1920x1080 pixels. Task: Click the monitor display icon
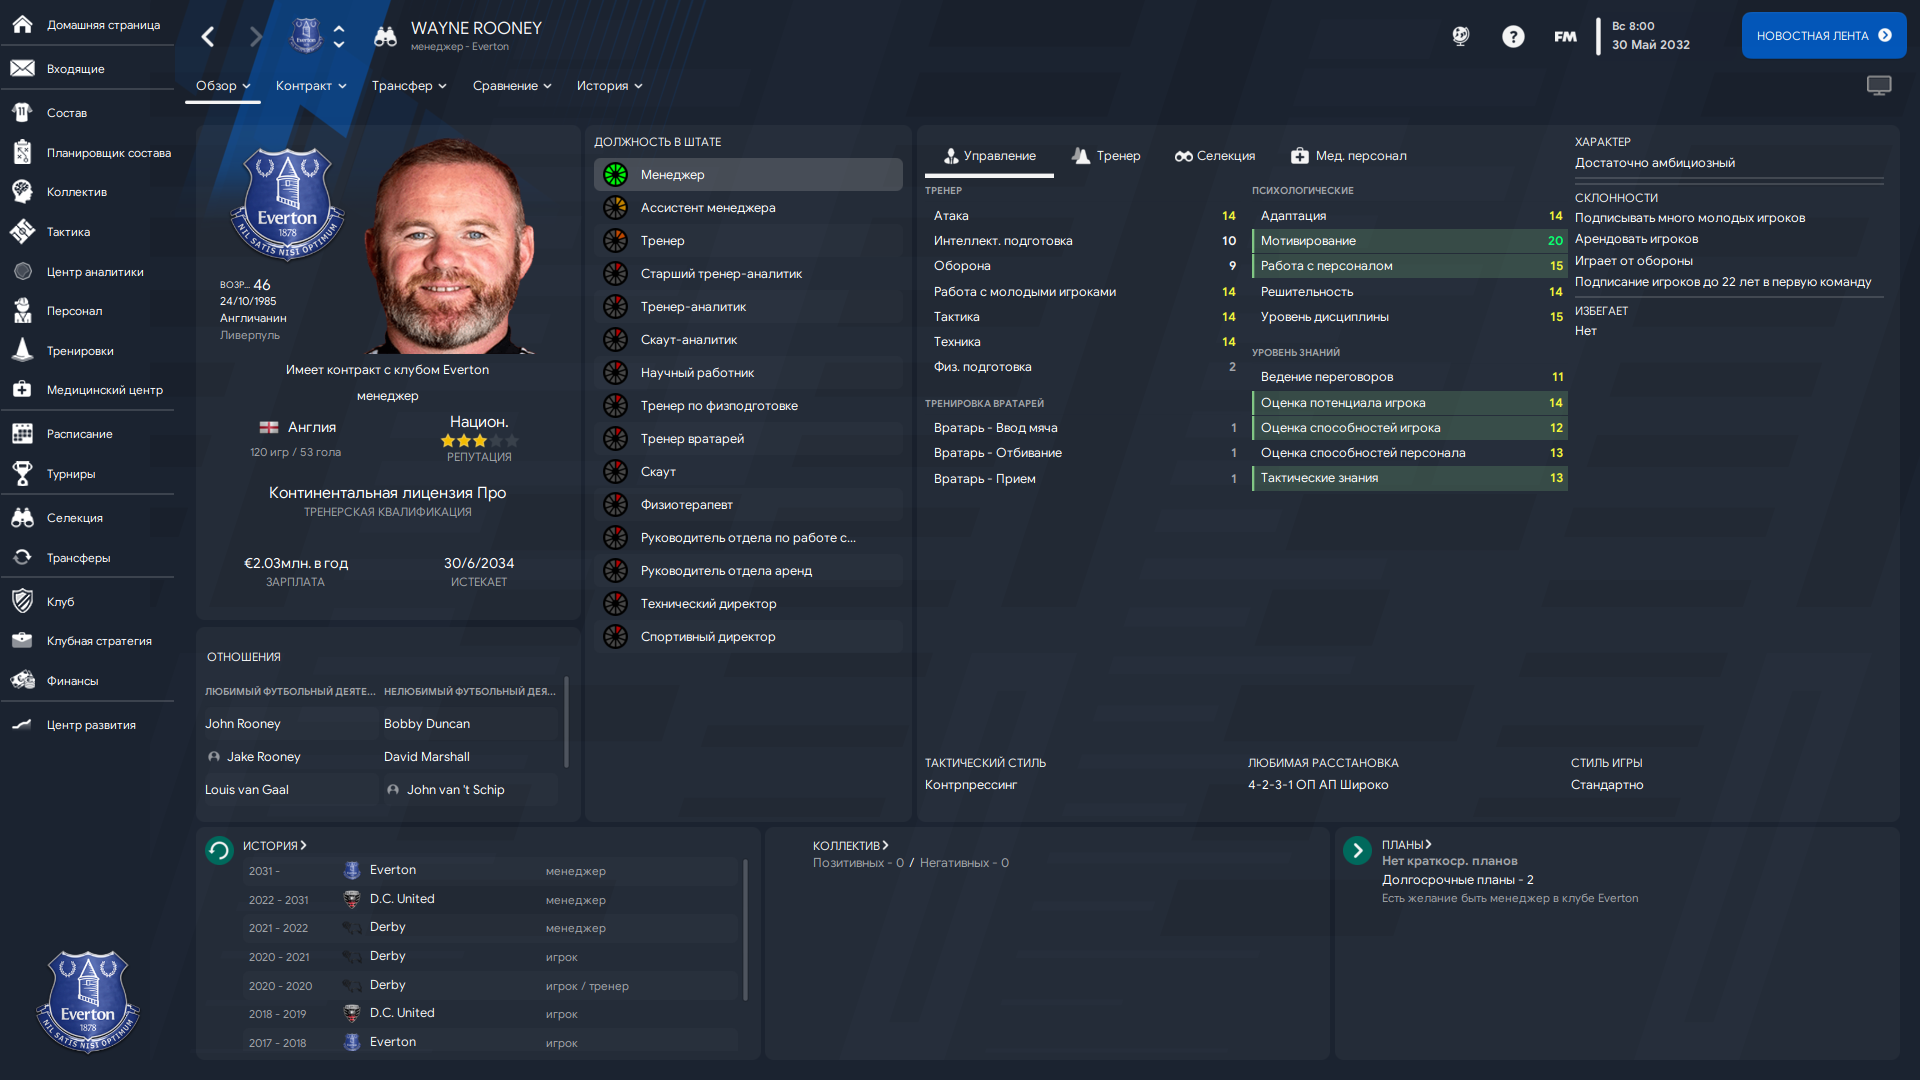click(1879, 86)
